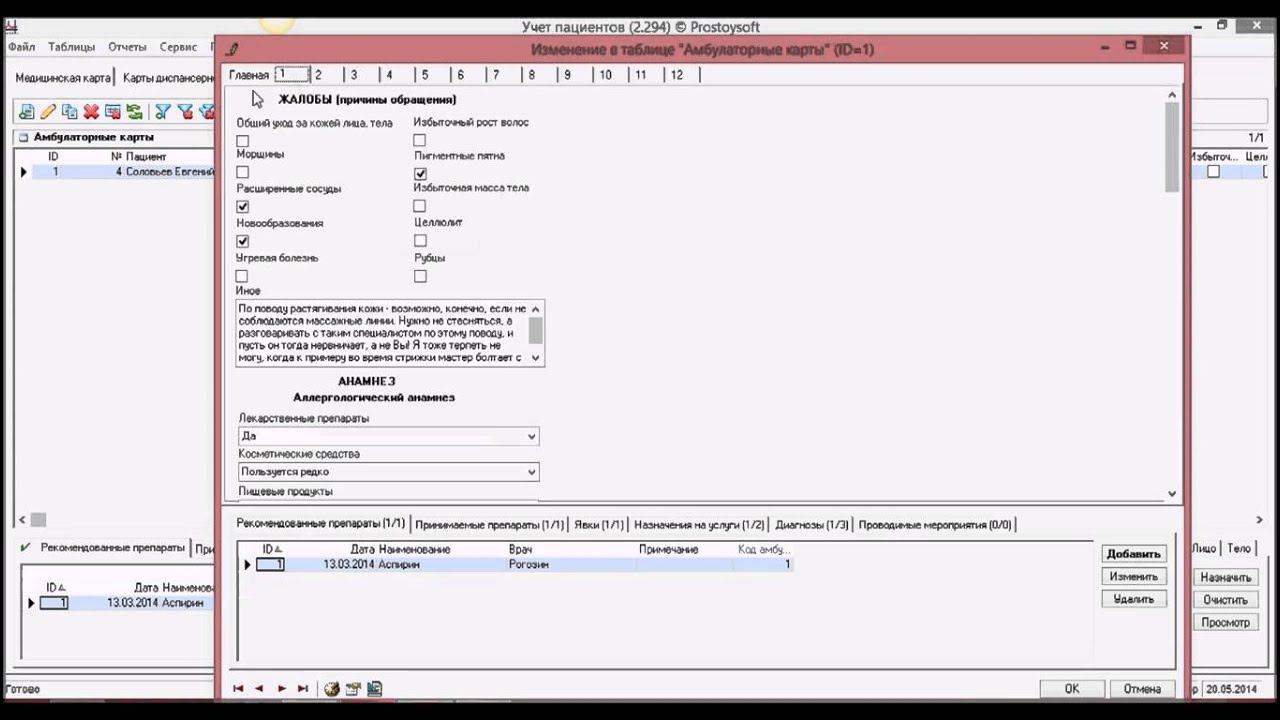Toggle the Избыточная масса тела checkbox
This screenshot has height=720, width=1280.
(420, 206)
